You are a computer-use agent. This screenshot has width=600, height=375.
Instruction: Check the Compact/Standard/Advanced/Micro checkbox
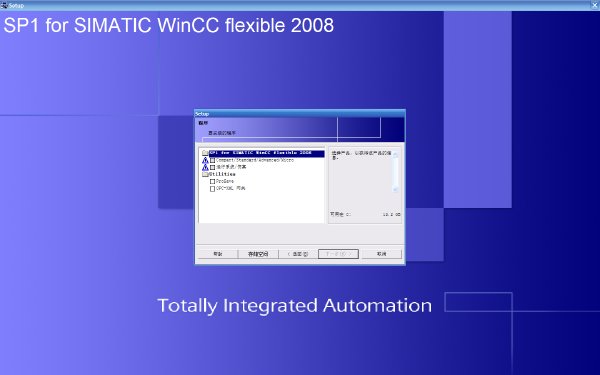click(212, 160)
